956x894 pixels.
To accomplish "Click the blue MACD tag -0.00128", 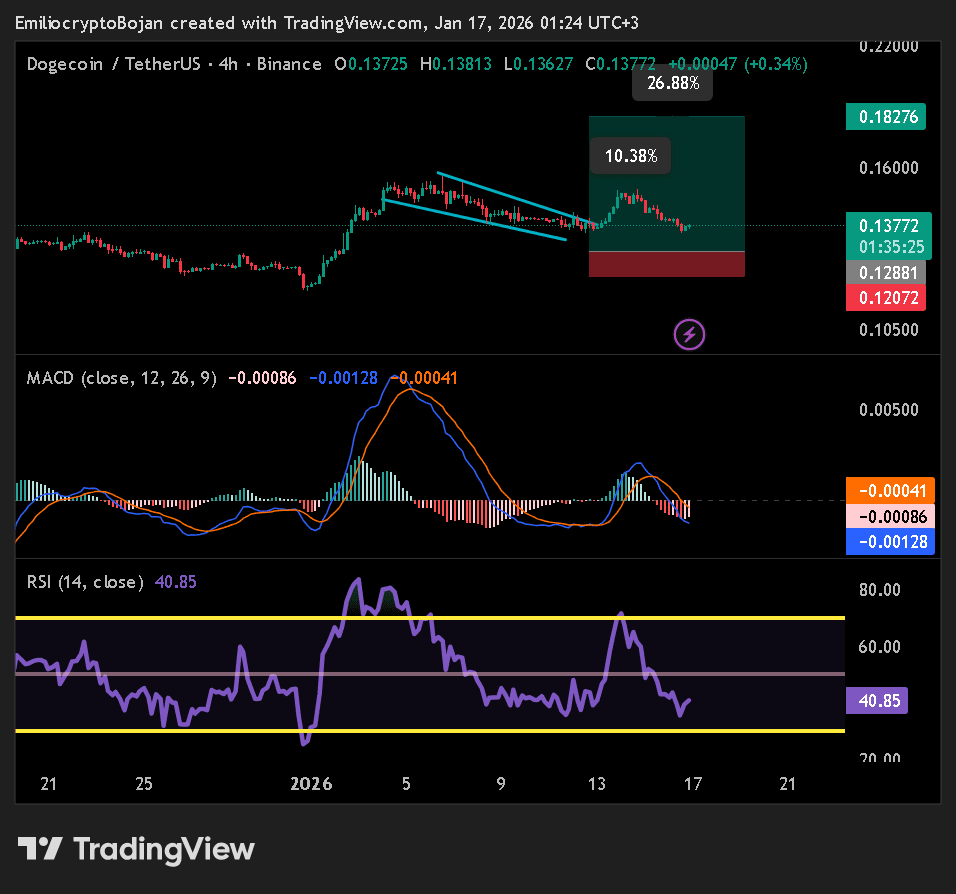I will coord(890,542).
